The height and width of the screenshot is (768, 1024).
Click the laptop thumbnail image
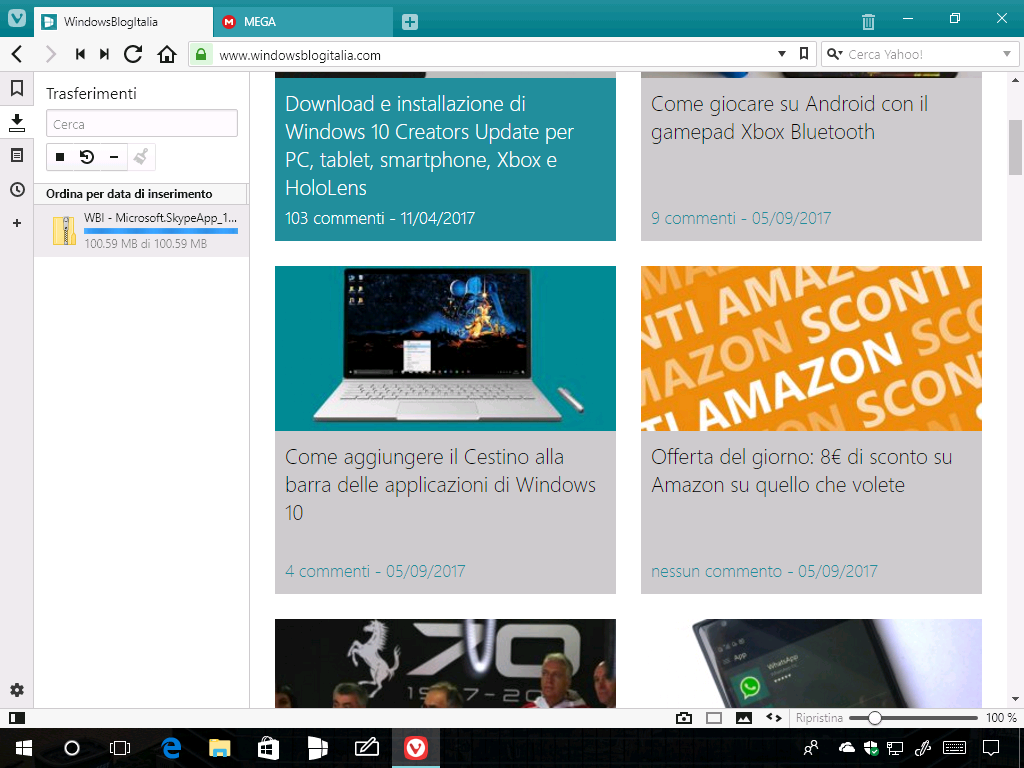tap(445, 348)
